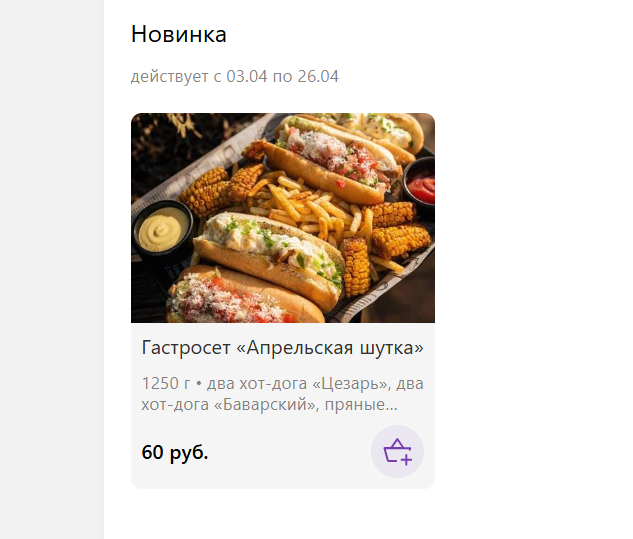Open the Гастросет «Апрельская шутка» title
Image resolution: width=633 pixels, height=539 pixels.
[x=282, y=347]
